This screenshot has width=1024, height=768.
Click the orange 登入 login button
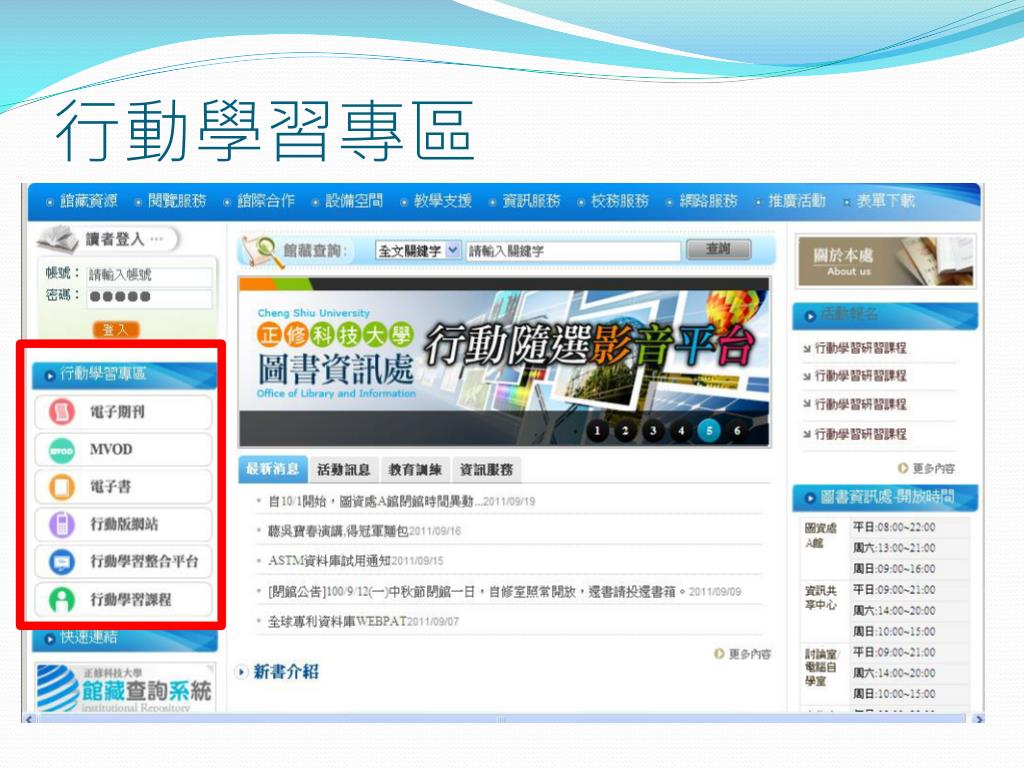[116, 330]
